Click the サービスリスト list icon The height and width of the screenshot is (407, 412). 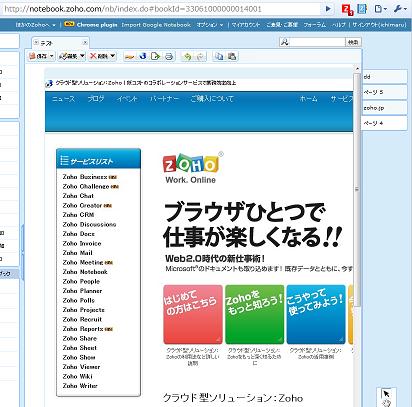click(x=64, y=160)
